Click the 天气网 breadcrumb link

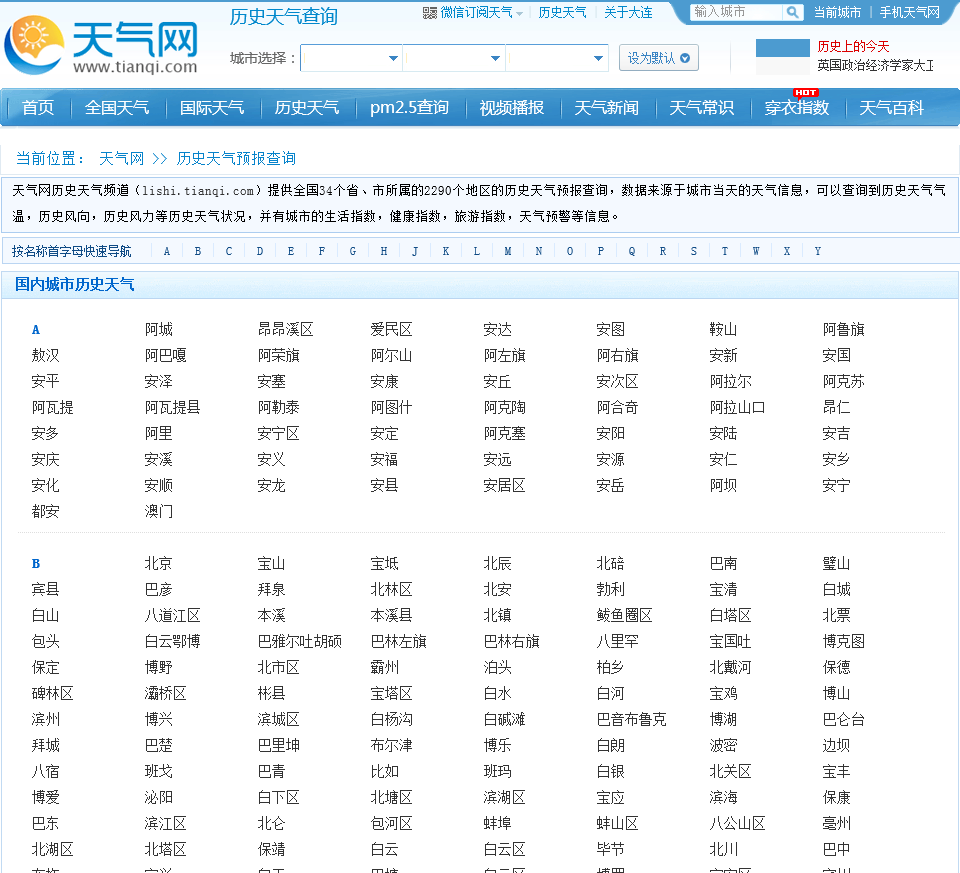[x=121, y=158]
